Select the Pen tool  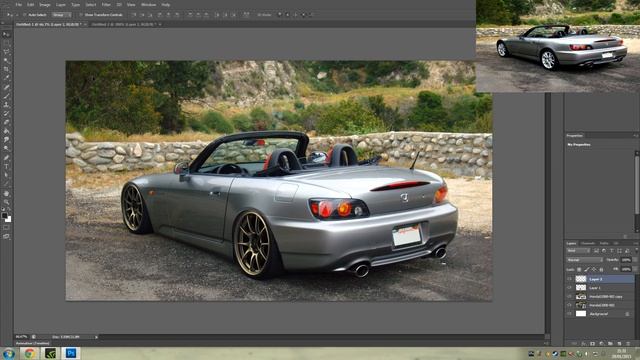point(6,158)
